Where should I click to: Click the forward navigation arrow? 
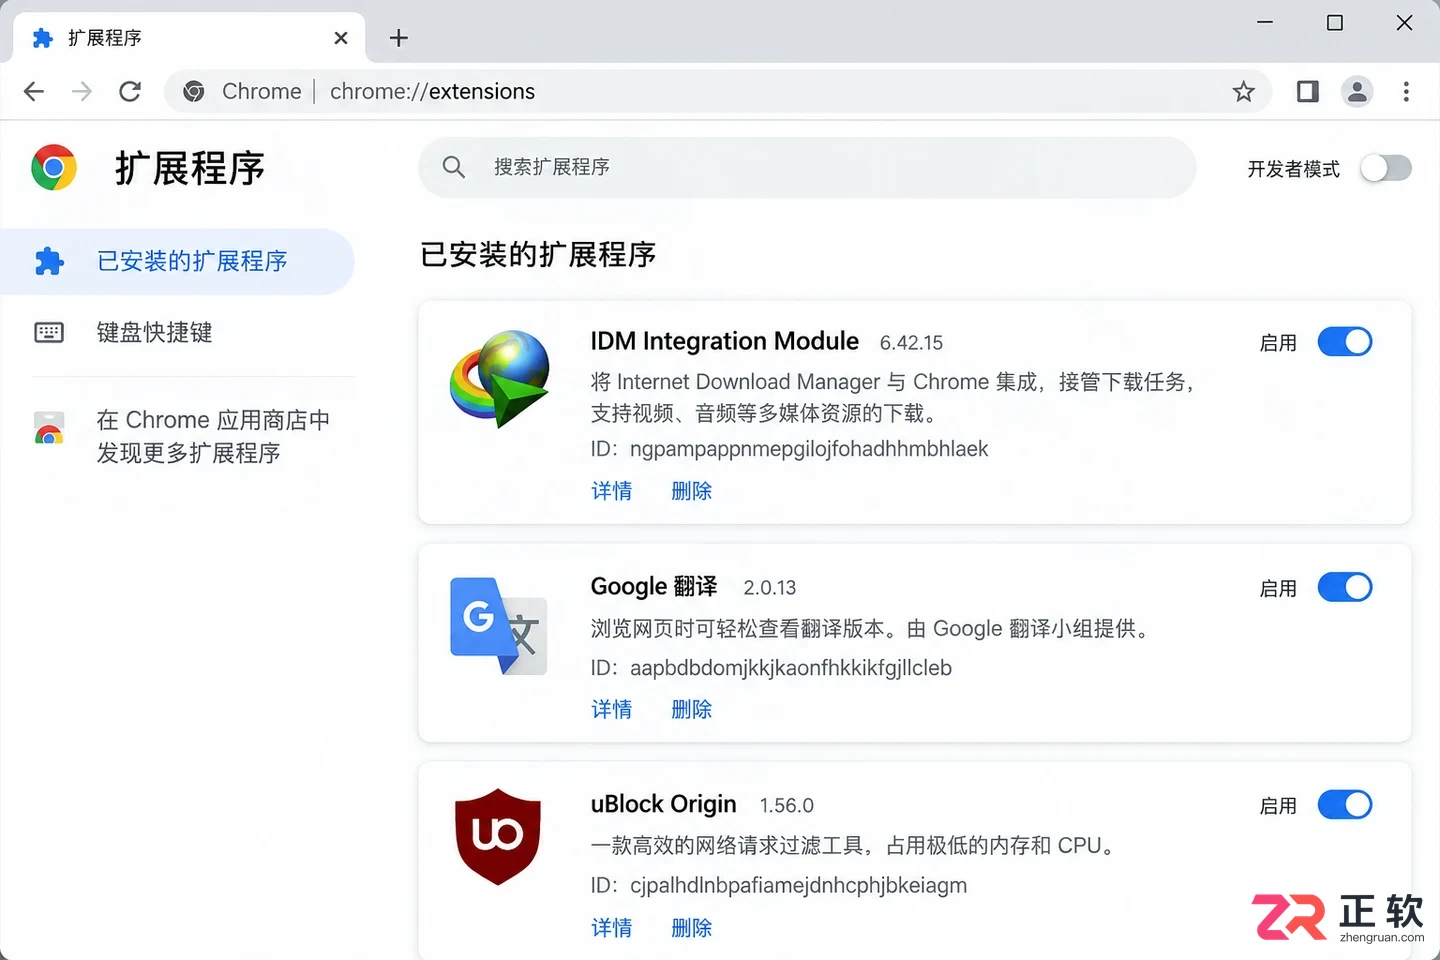82,92
